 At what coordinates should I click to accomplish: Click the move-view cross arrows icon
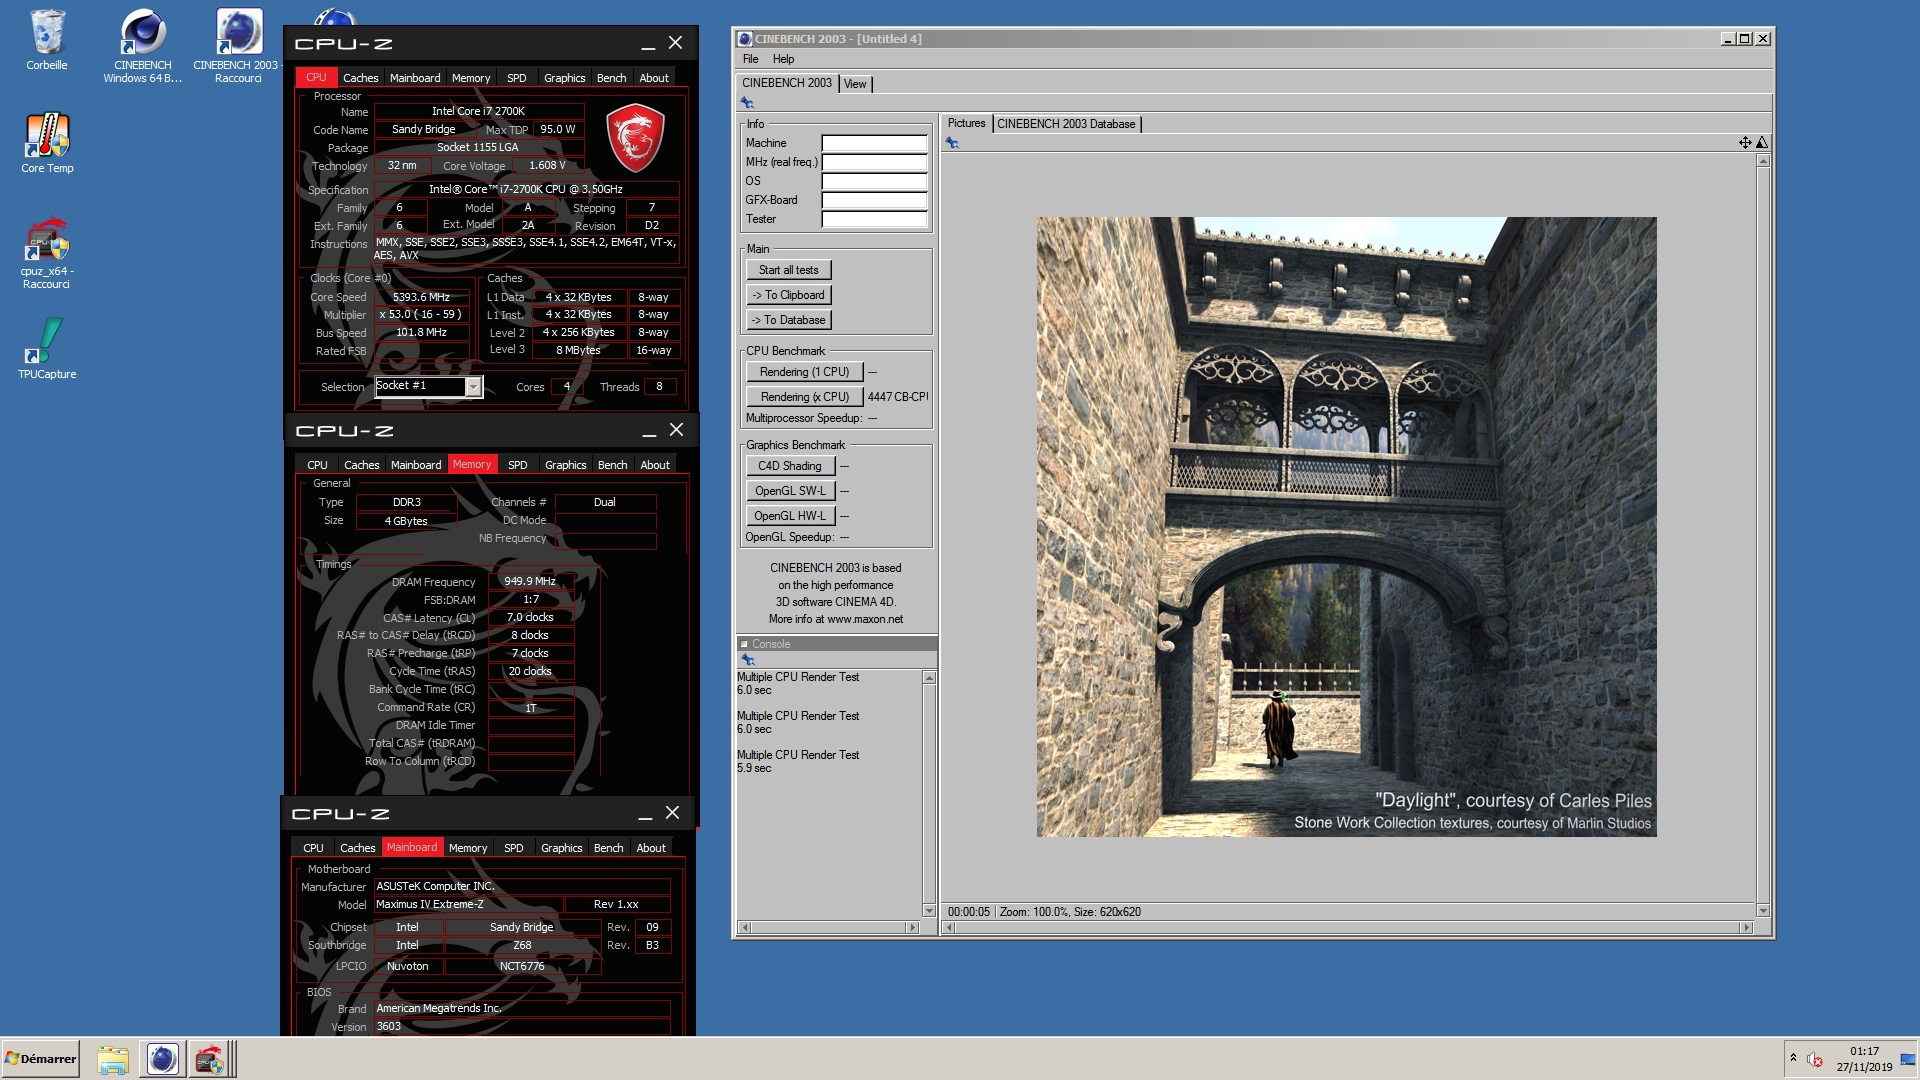1745,143
